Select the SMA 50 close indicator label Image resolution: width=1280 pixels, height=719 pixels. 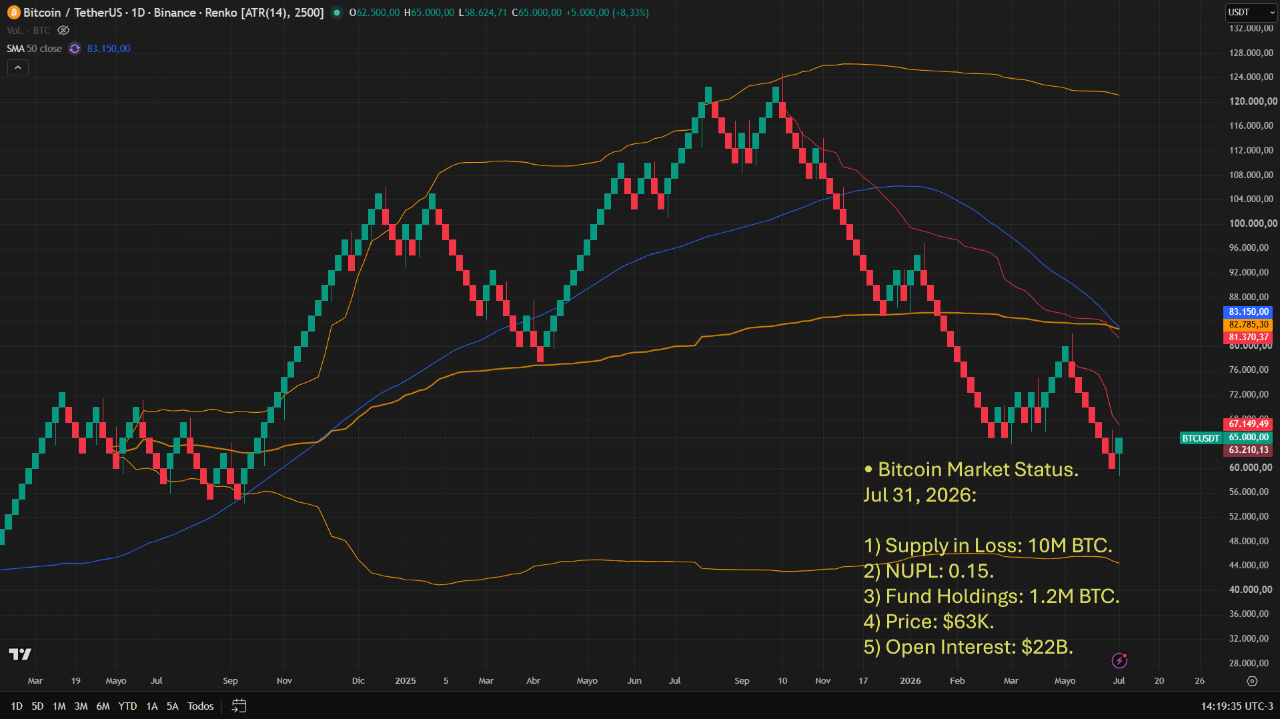pyautogui.click(x=34, y=48)
